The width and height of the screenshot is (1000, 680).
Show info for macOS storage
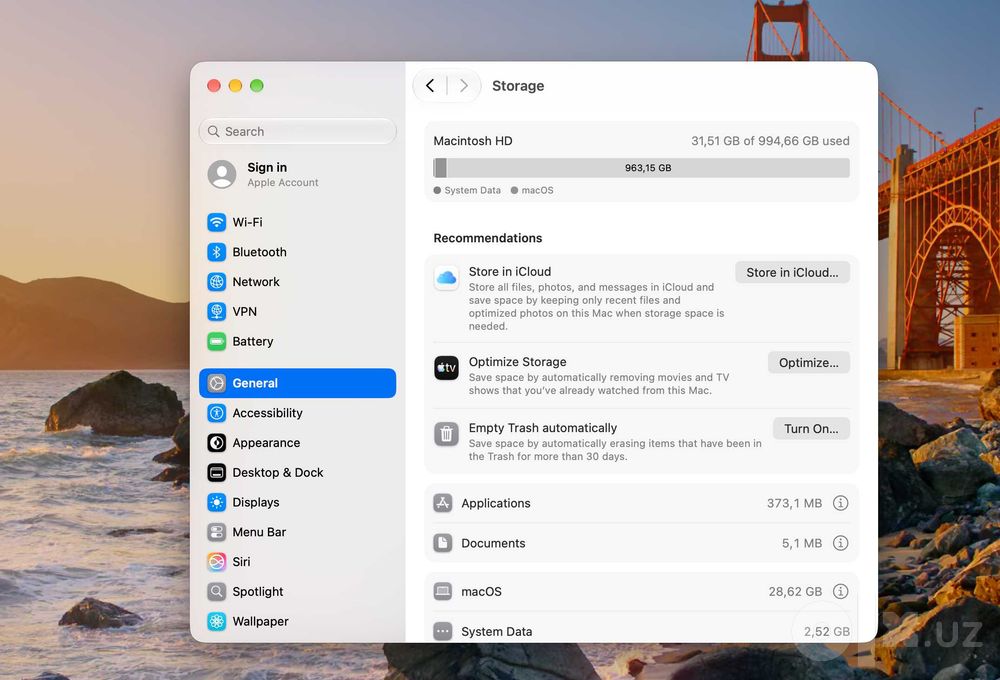pos(841,591)
